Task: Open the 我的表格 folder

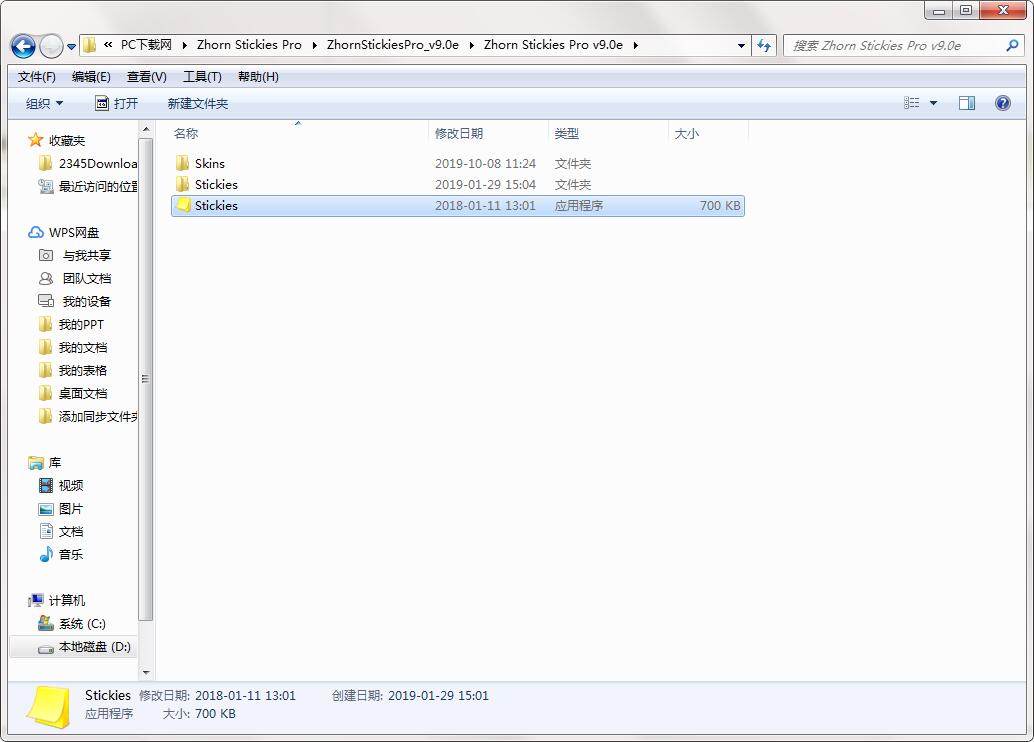Action: (82, 371)
